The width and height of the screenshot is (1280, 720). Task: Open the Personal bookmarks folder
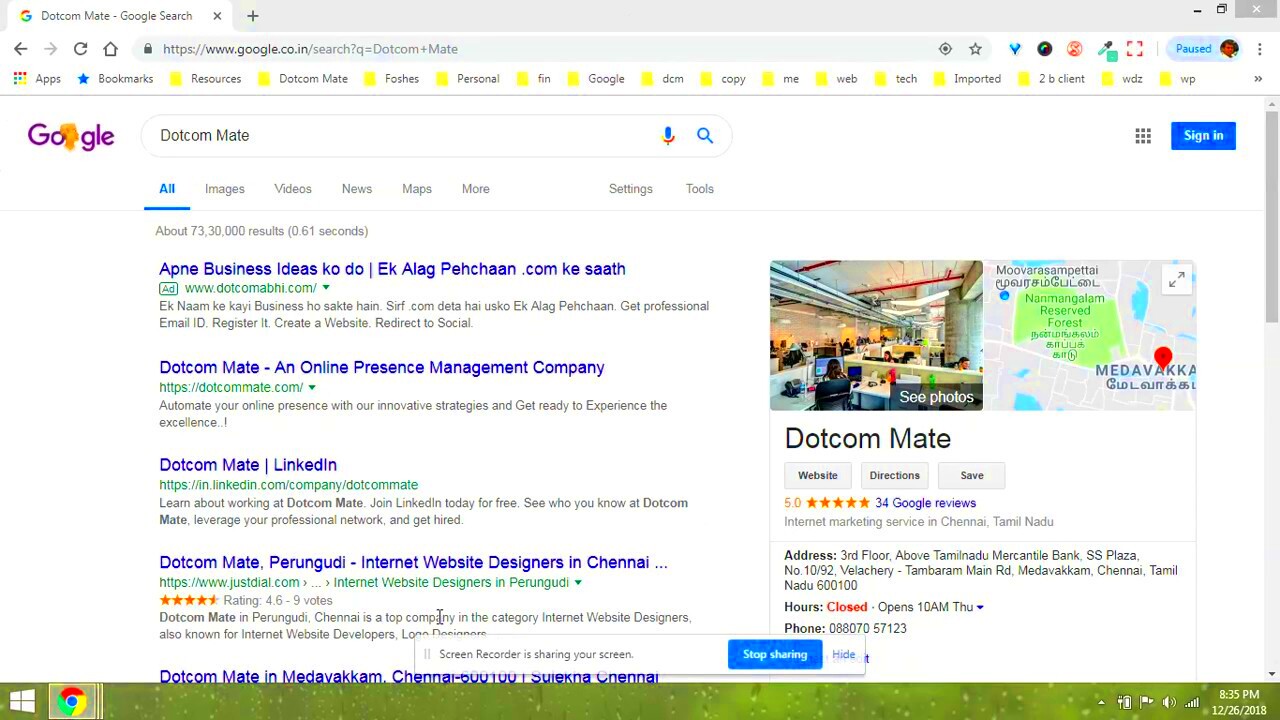467,78
